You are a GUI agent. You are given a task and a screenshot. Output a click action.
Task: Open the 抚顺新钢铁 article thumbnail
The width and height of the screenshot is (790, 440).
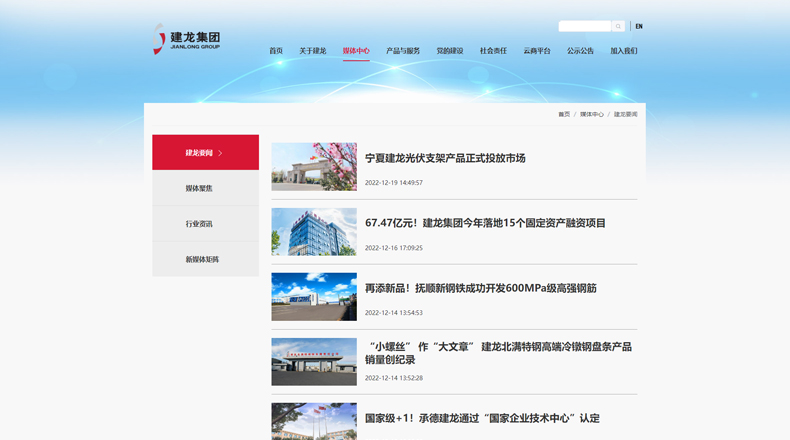(314, 297)
